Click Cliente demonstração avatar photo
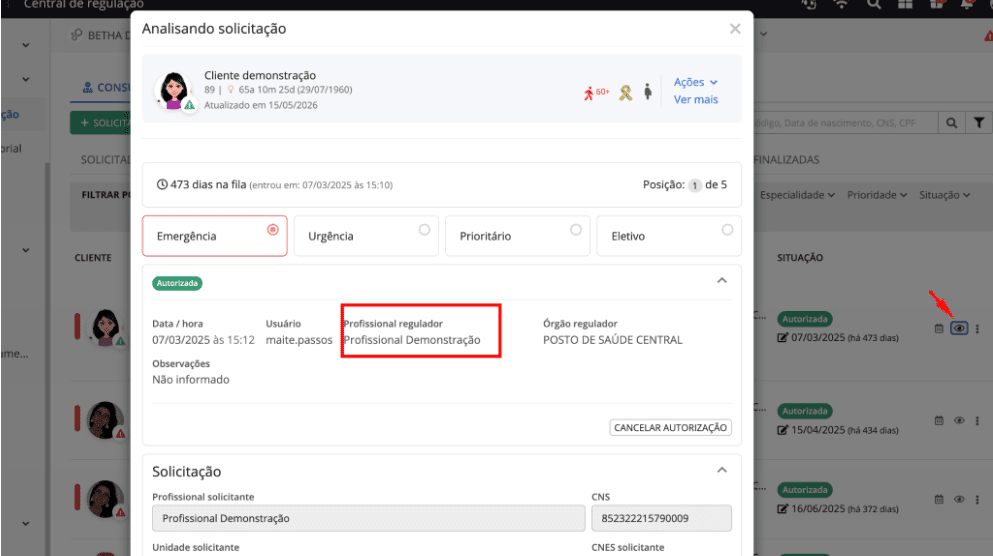 [x=174, y=90]
